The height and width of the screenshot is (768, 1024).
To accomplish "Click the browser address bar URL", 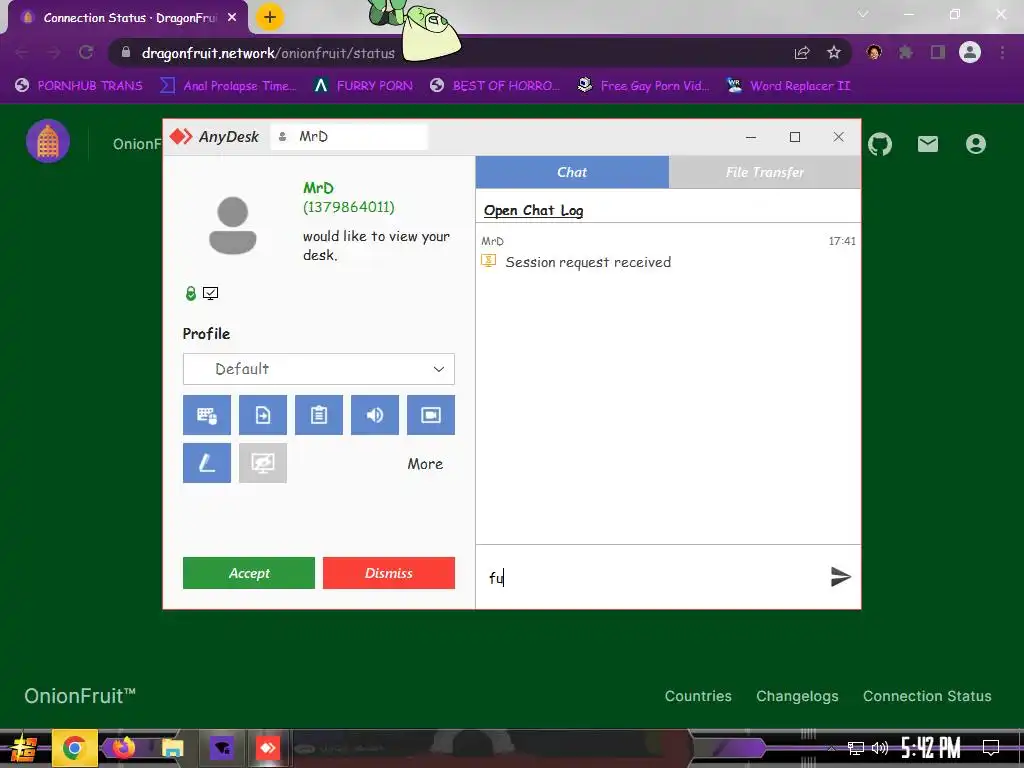I will (268, 53).
